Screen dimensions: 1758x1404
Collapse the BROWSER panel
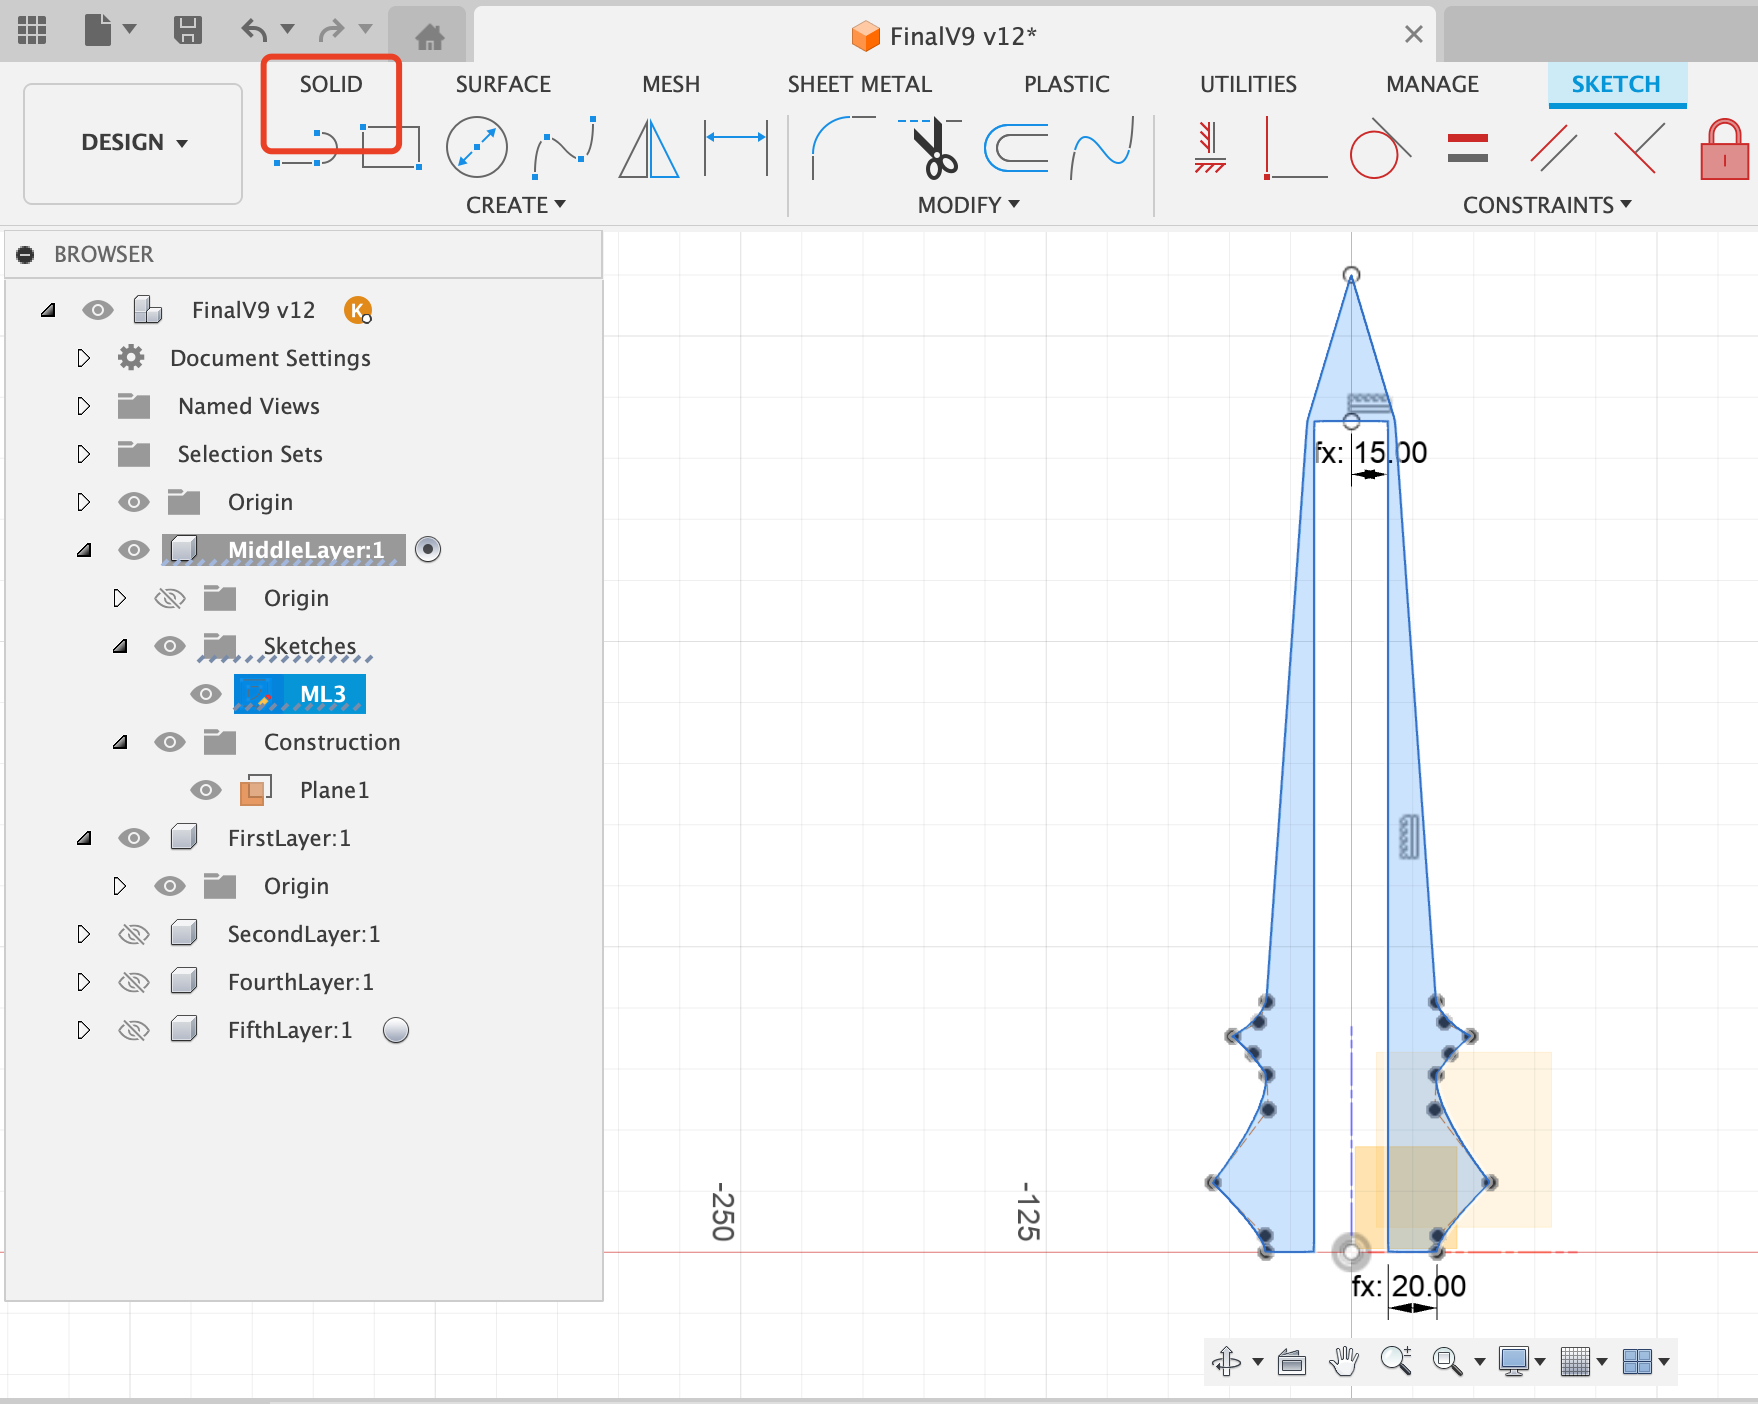[x=25, y=255]
